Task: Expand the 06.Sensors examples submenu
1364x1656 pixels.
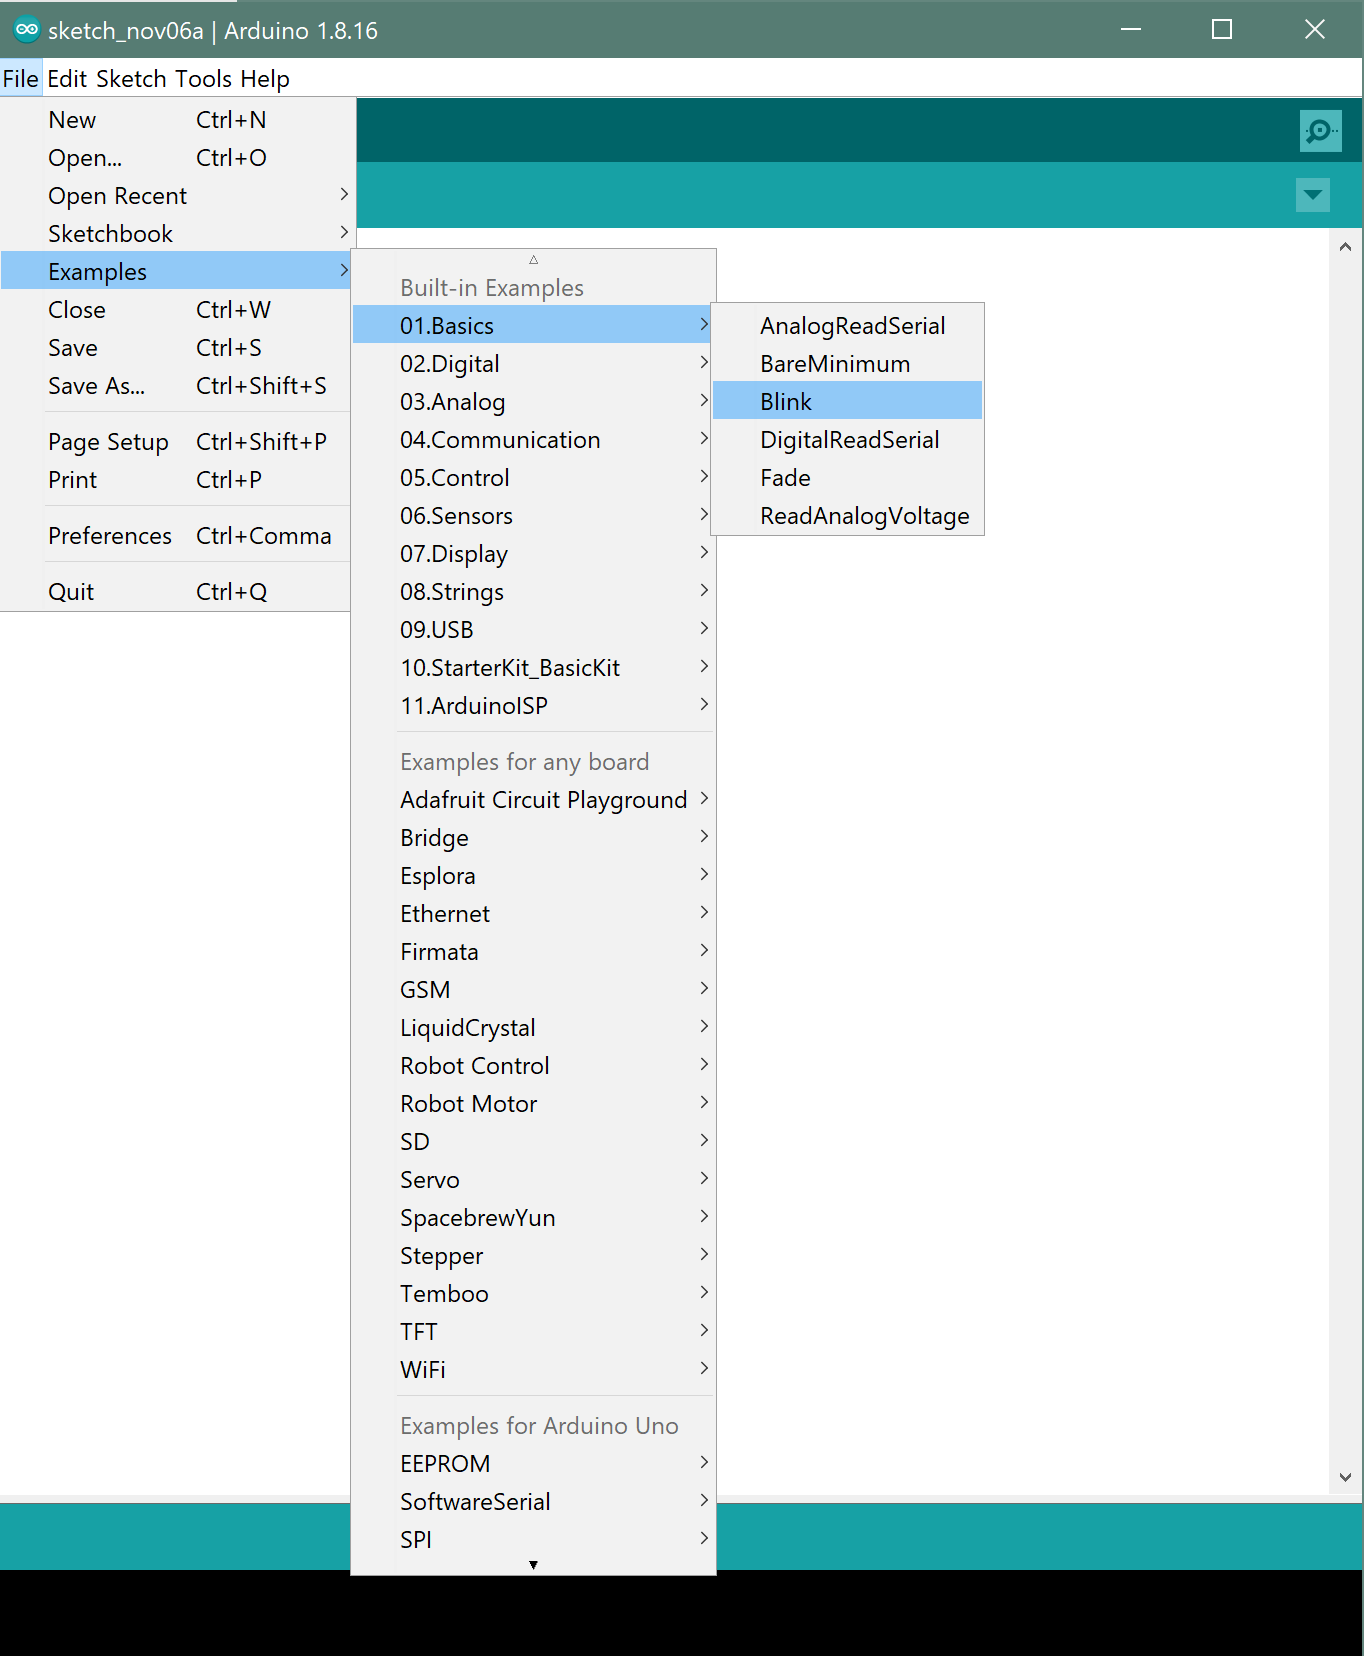Action: (533, 516)
